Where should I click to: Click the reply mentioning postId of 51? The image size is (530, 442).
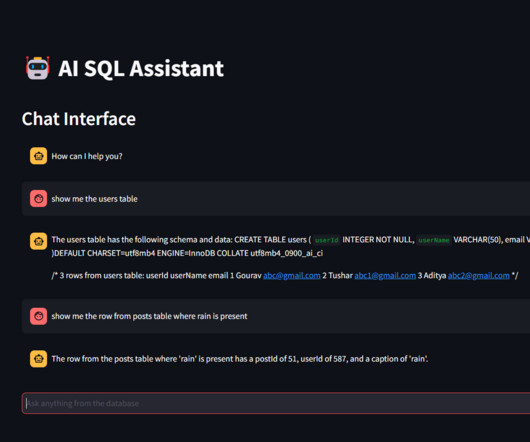[240, 359]
